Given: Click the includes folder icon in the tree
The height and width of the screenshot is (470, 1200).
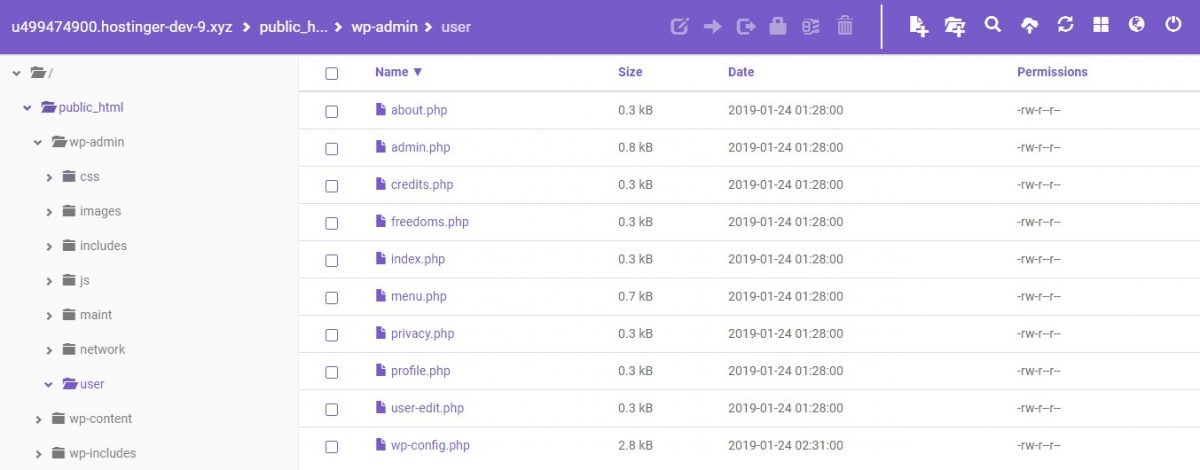Looking at the screenshot, I should [69, 246].
